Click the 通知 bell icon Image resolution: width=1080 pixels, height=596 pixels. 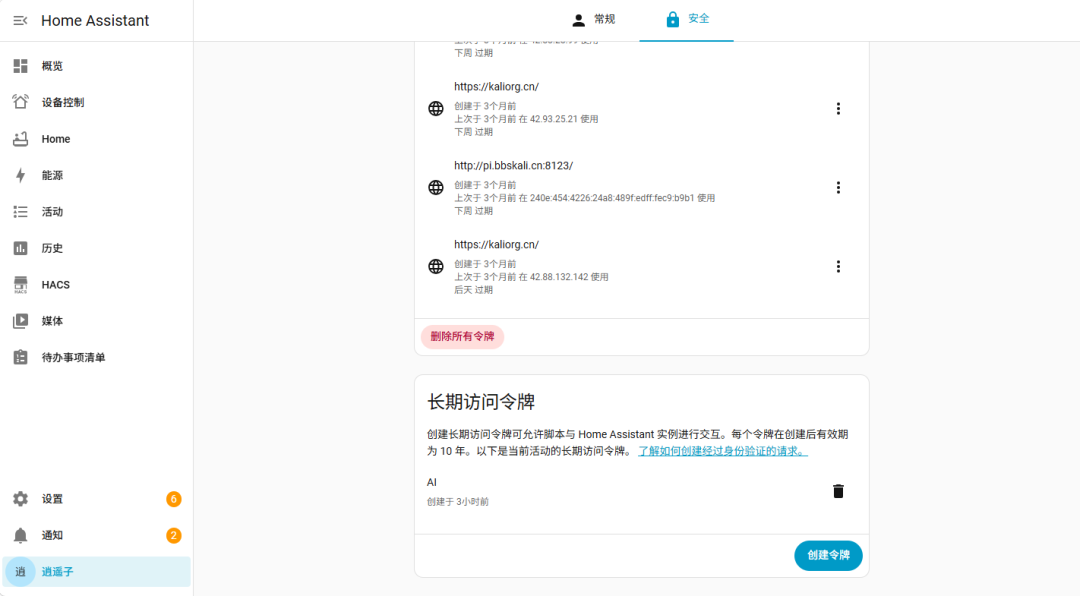pyautogui.click(x=21, y=535)
